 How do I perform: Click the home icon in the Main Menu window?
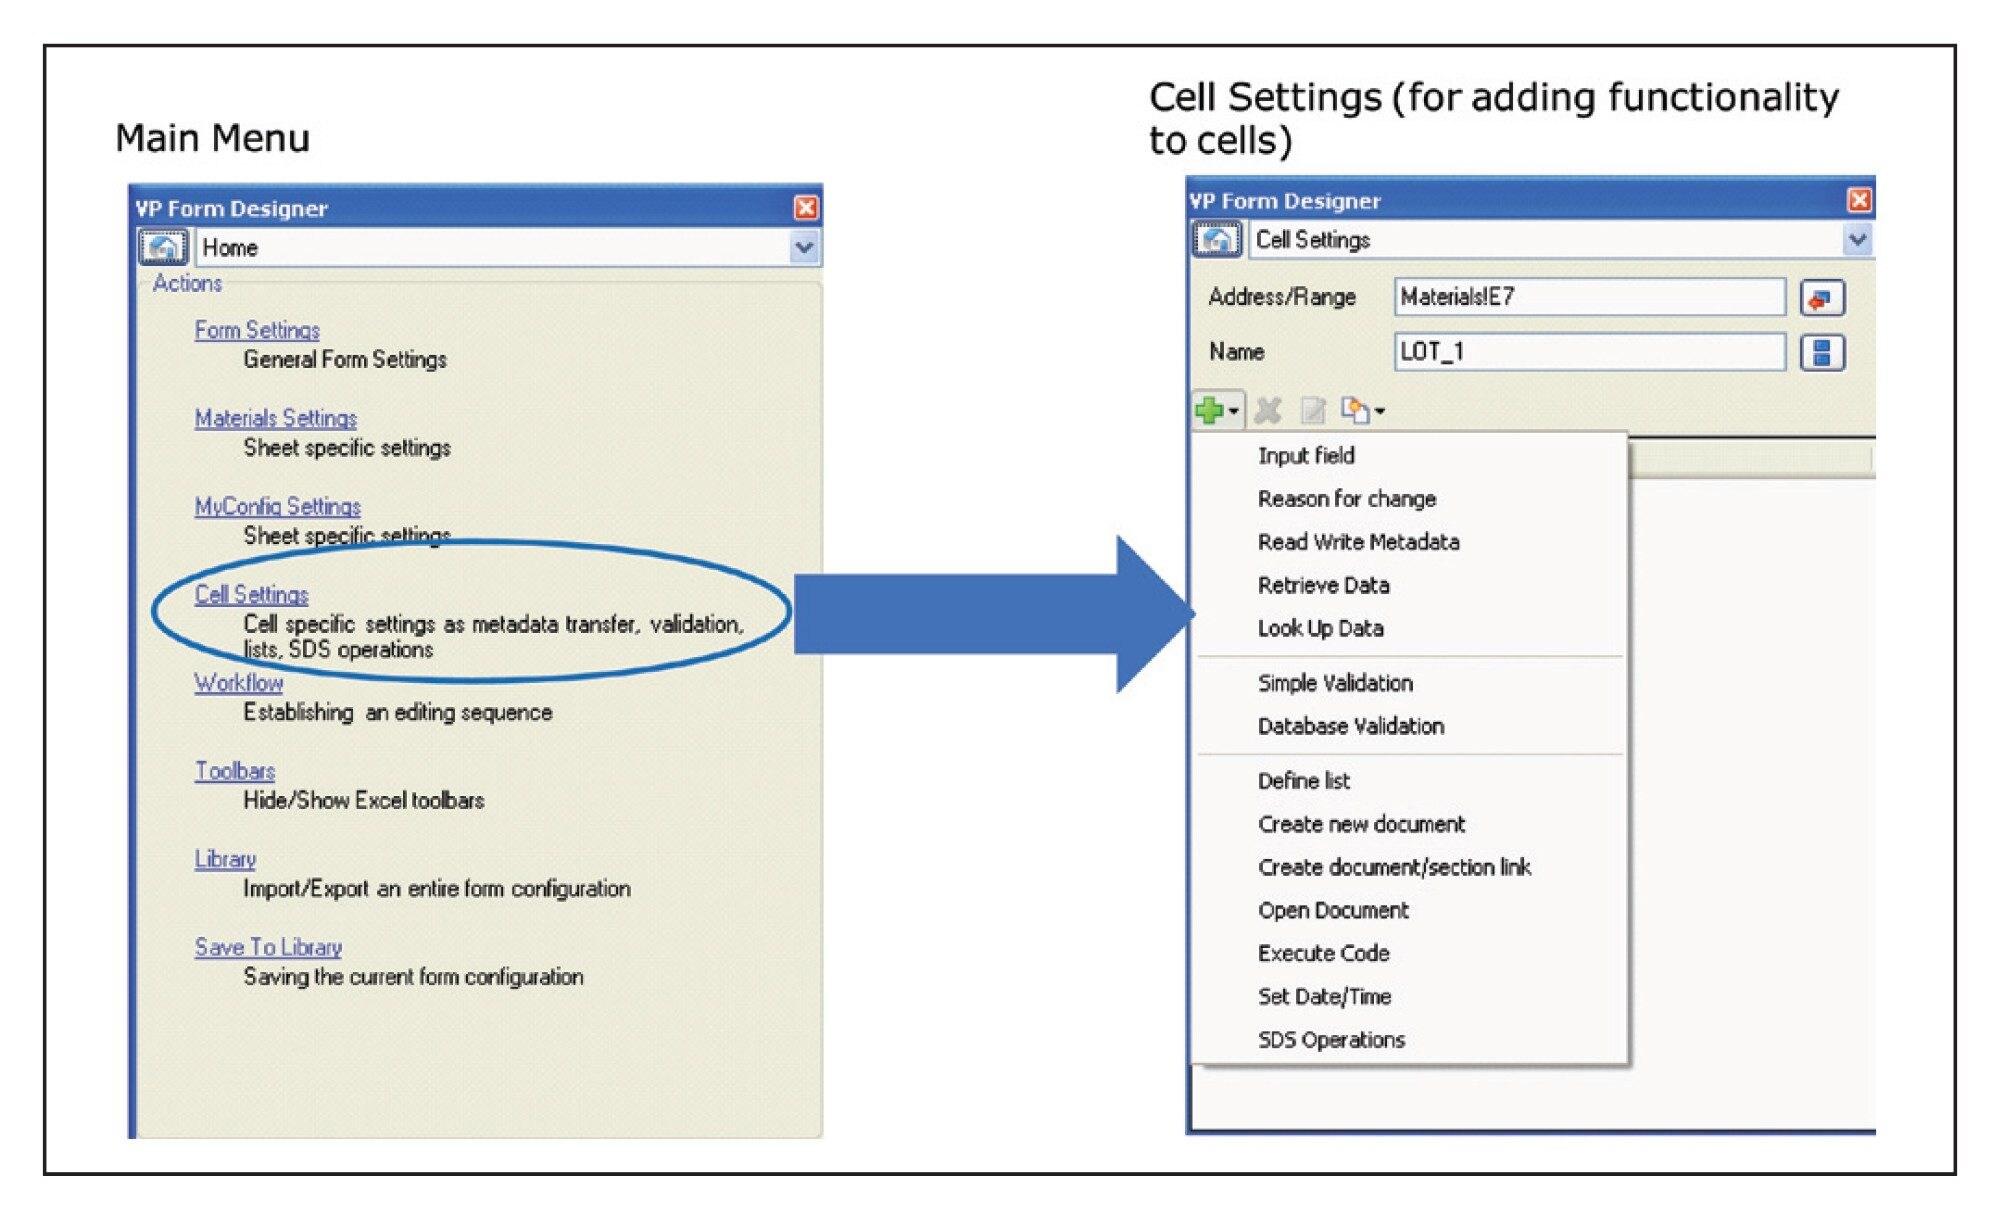(163, 247)
